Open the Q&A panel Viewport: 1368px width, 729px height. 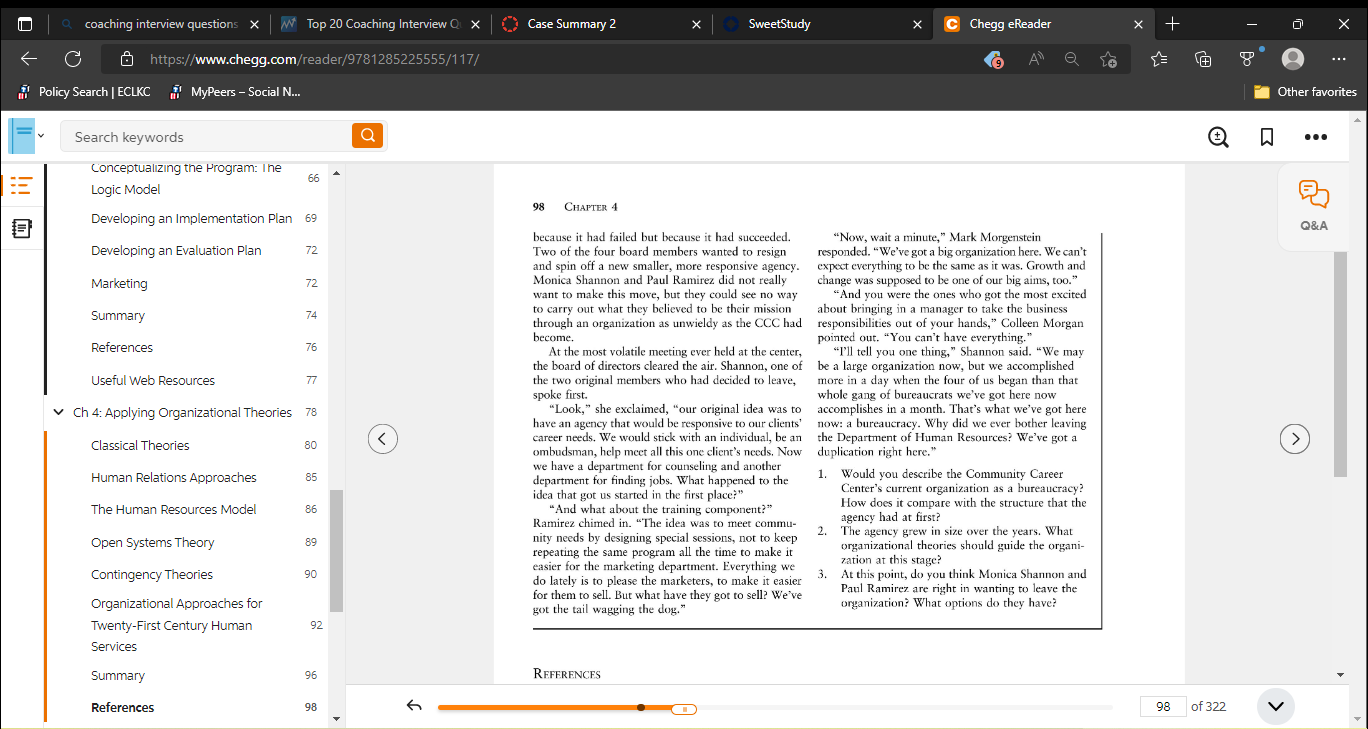tap(1314, 206)
